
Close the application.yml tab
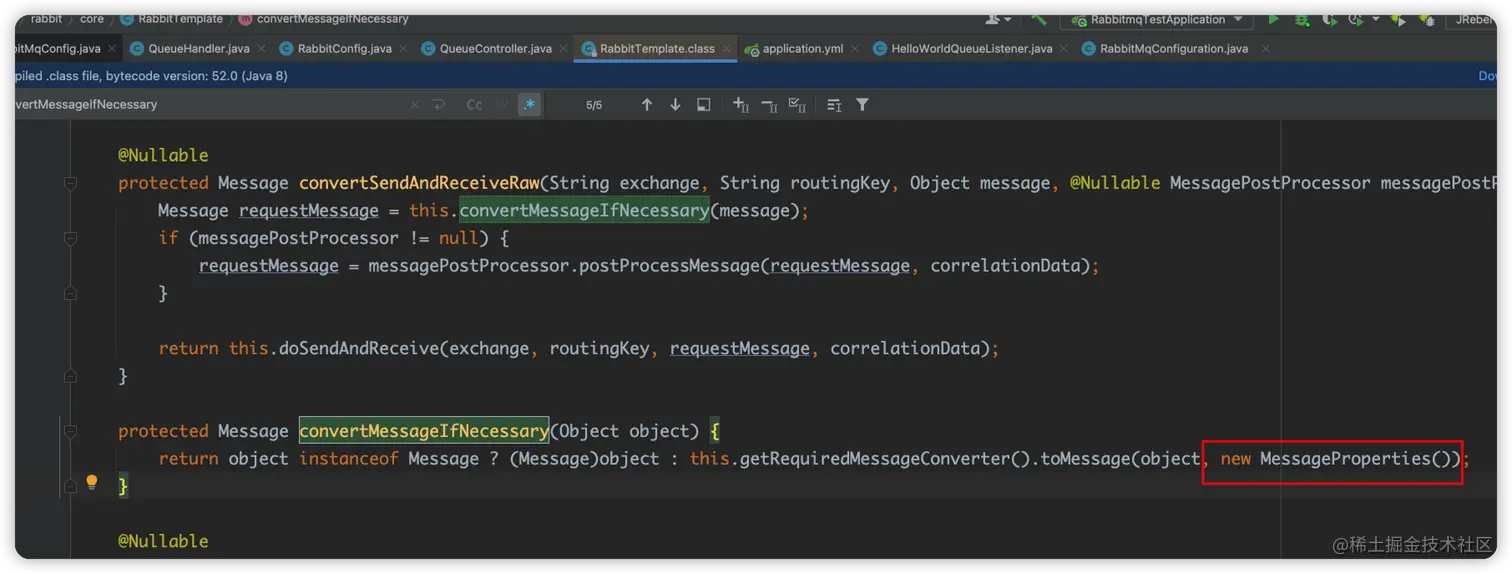click(x=857, y=49)
